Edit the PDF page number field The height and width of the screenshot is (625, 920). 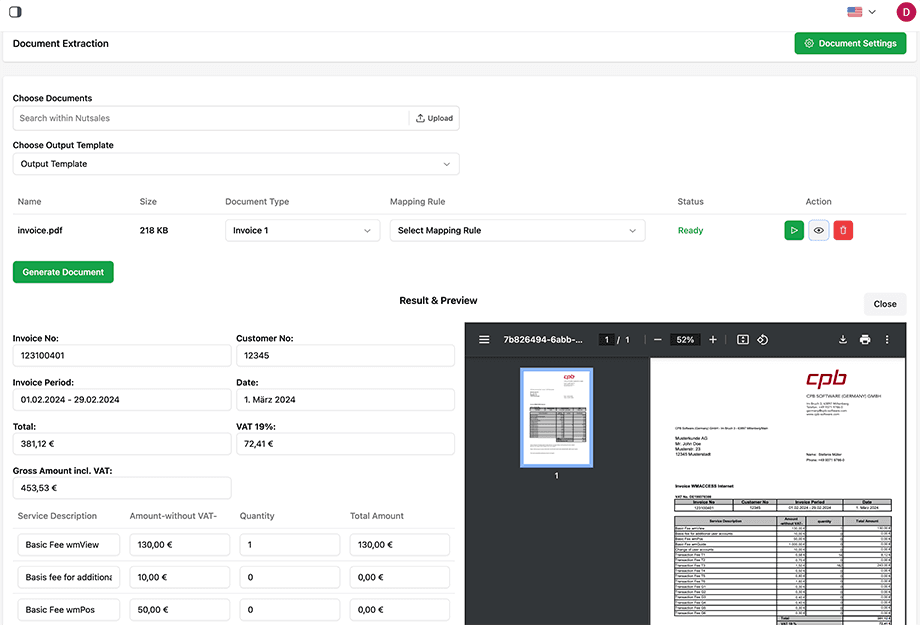(607, 340)
